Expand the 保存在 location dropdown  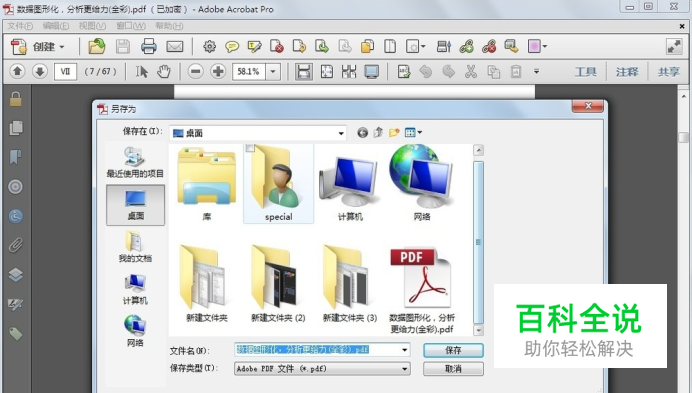point(341,133)
